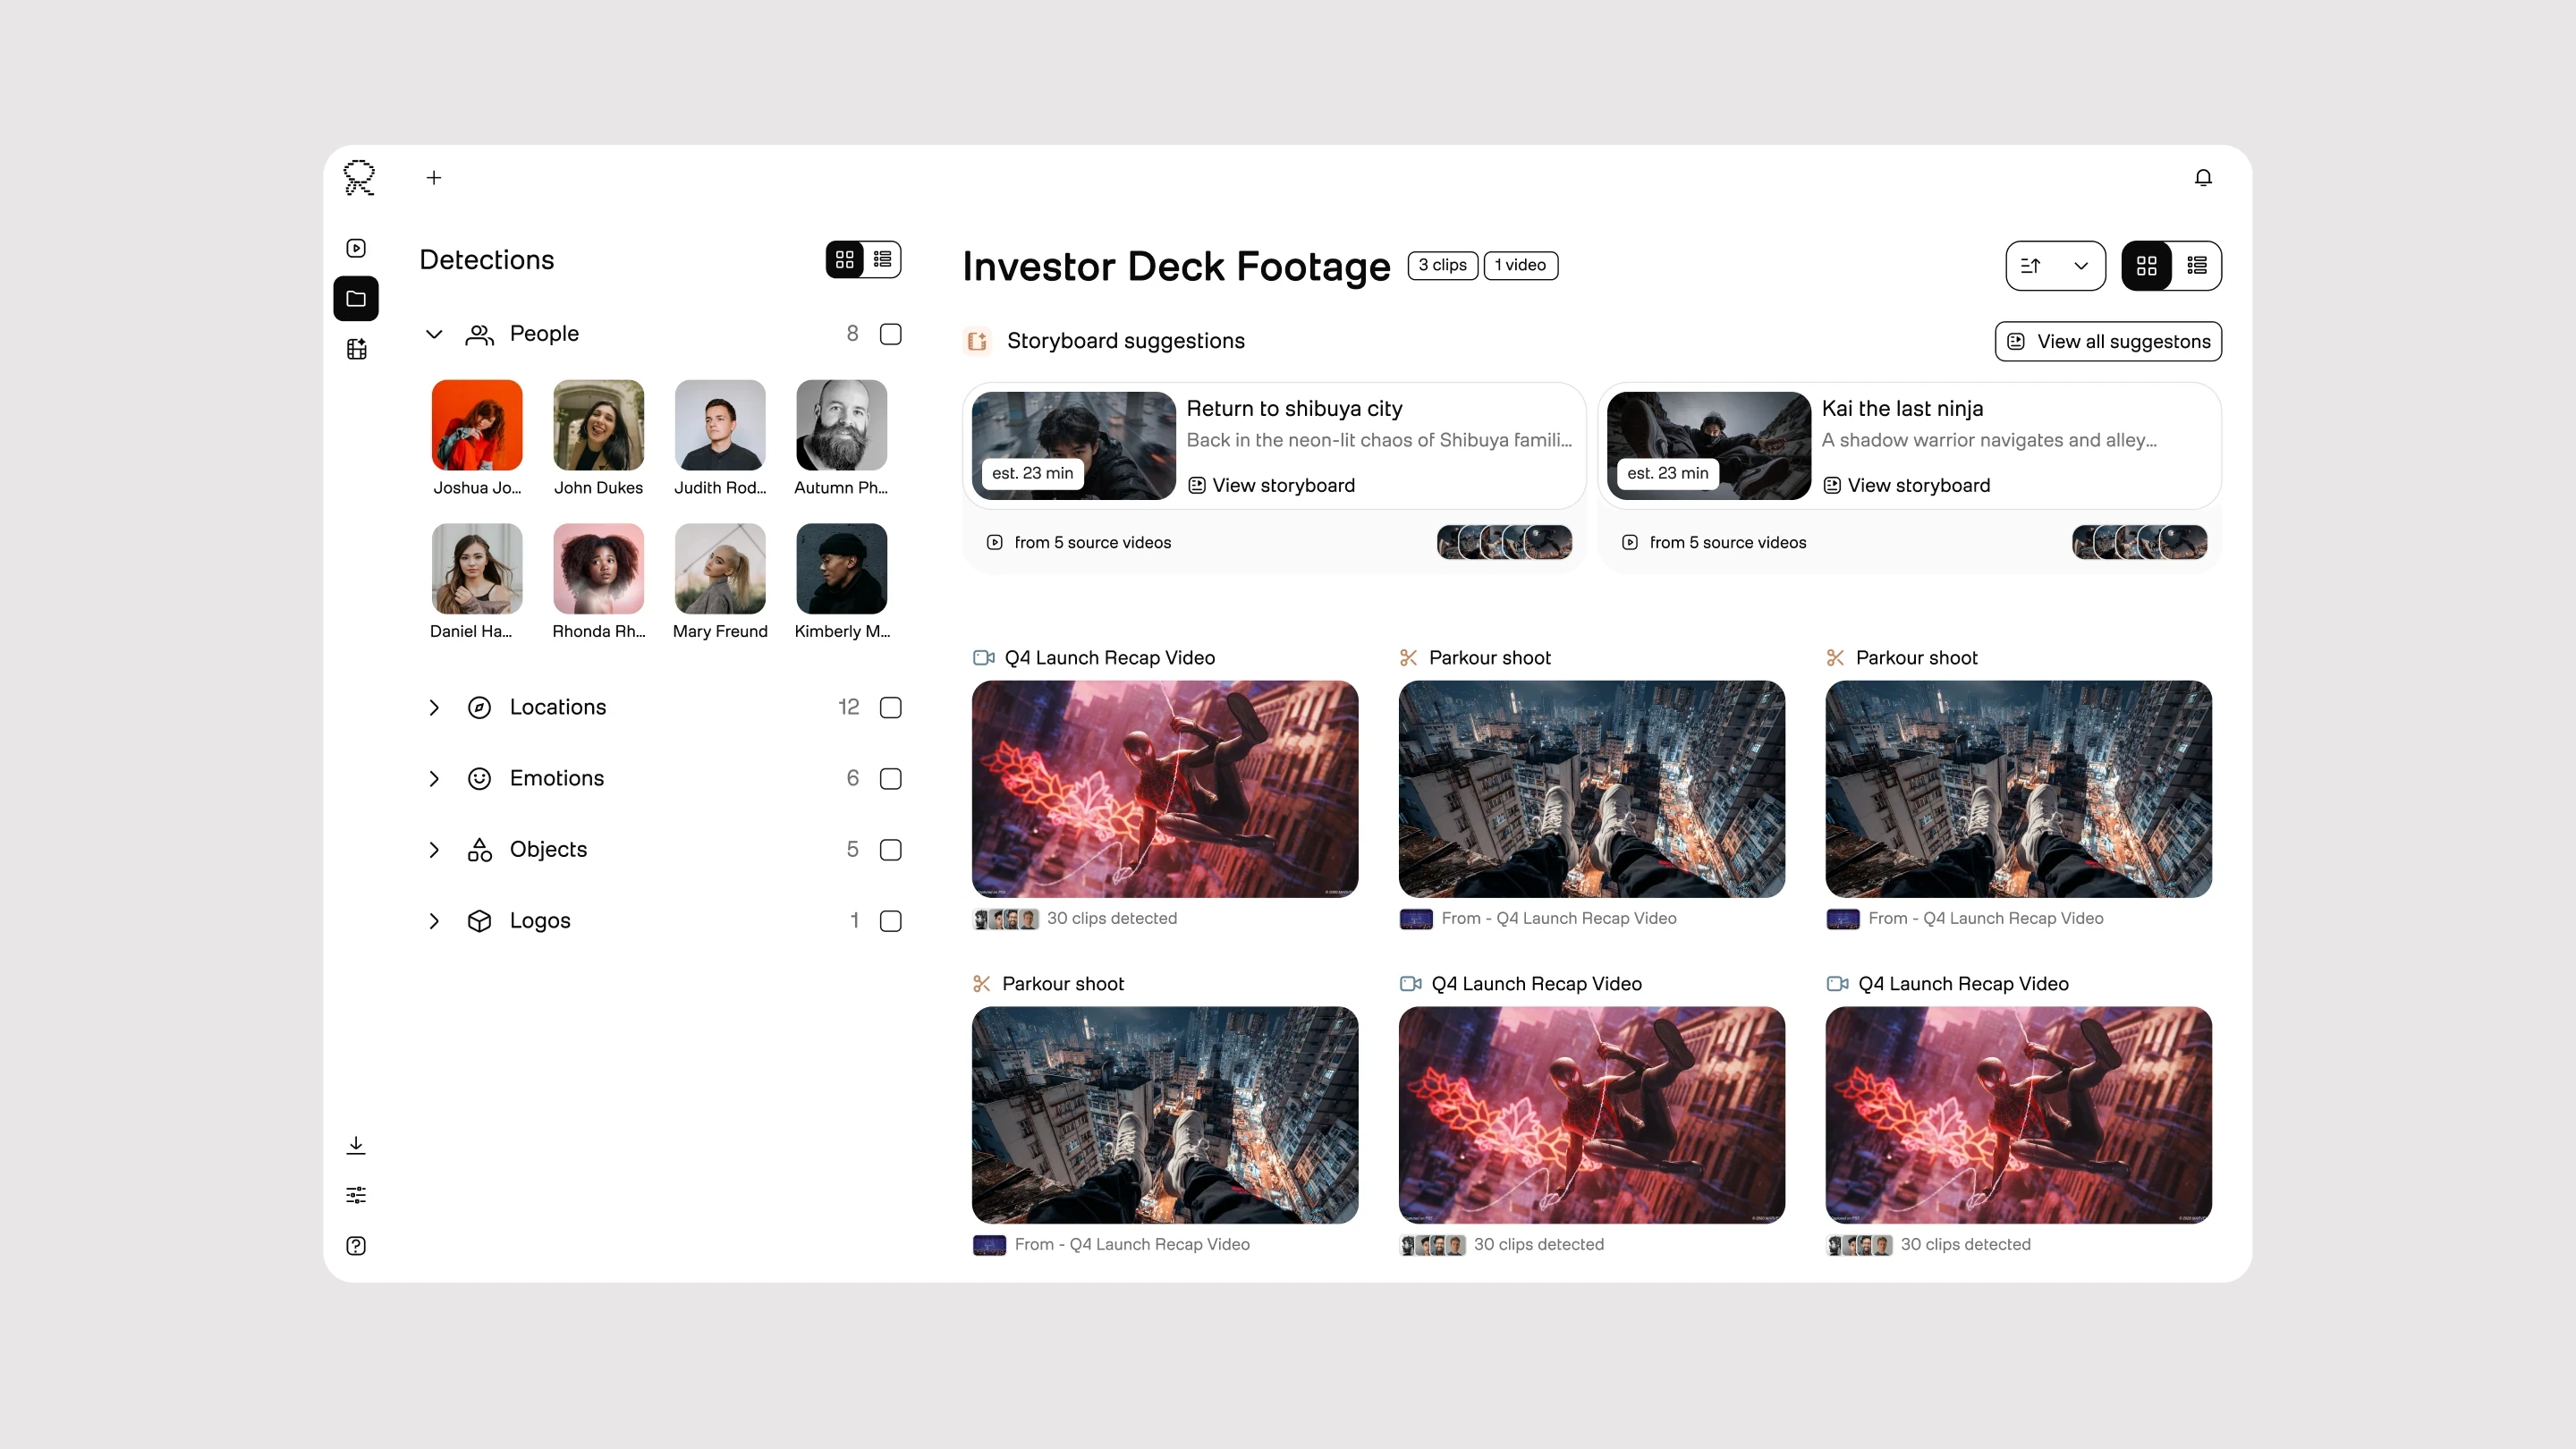Open Kai the last ninja storyboard thumbnail

[x=1709, y=446]
